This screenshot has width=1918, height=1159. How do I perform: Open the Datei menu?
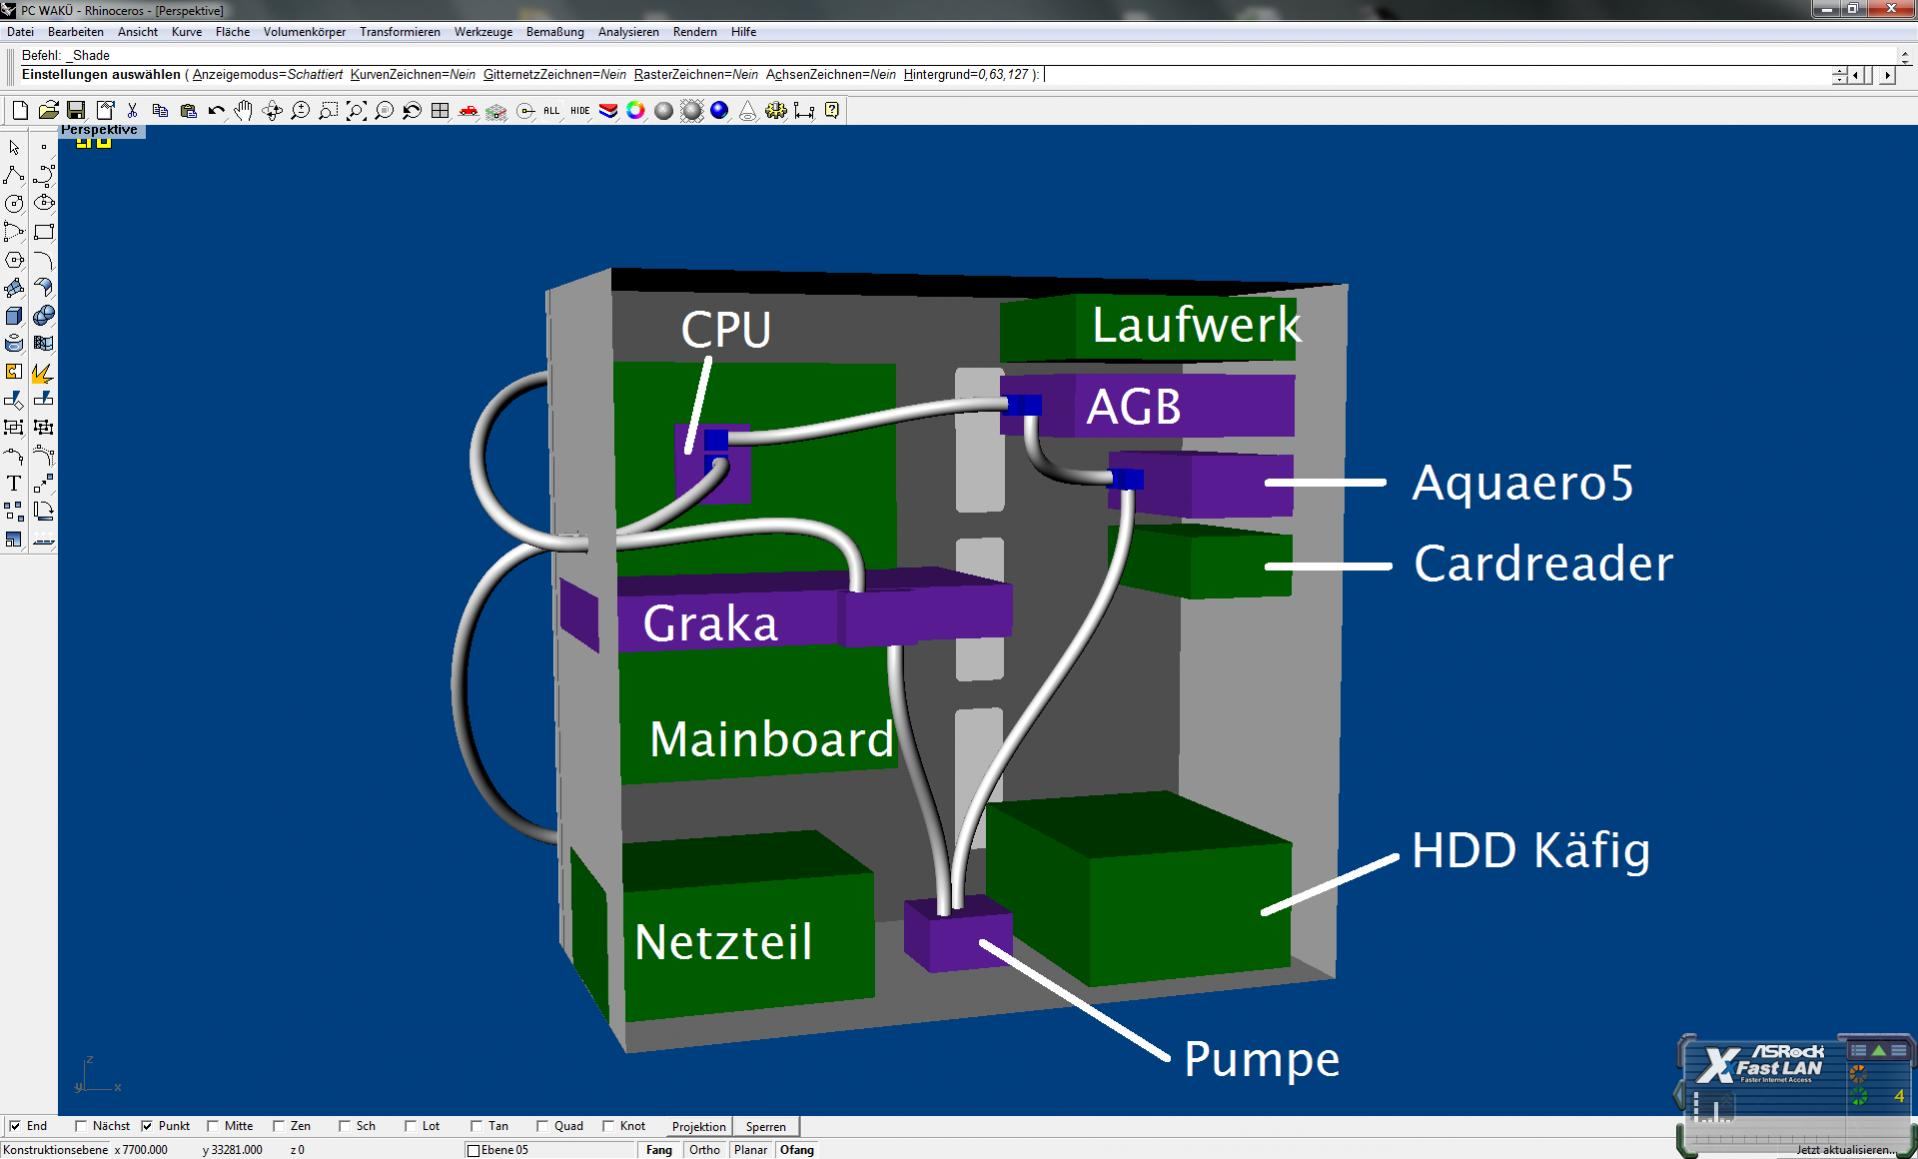pyautogui.click(x=20, y=32)
